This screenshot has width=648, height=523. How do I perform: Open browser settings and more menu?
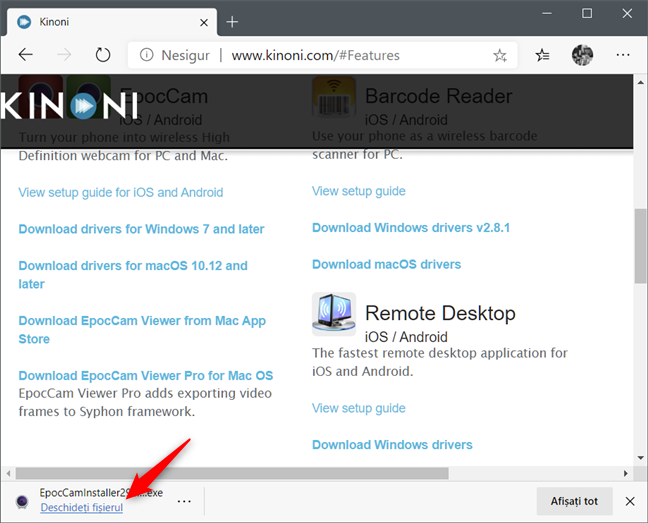623,55
